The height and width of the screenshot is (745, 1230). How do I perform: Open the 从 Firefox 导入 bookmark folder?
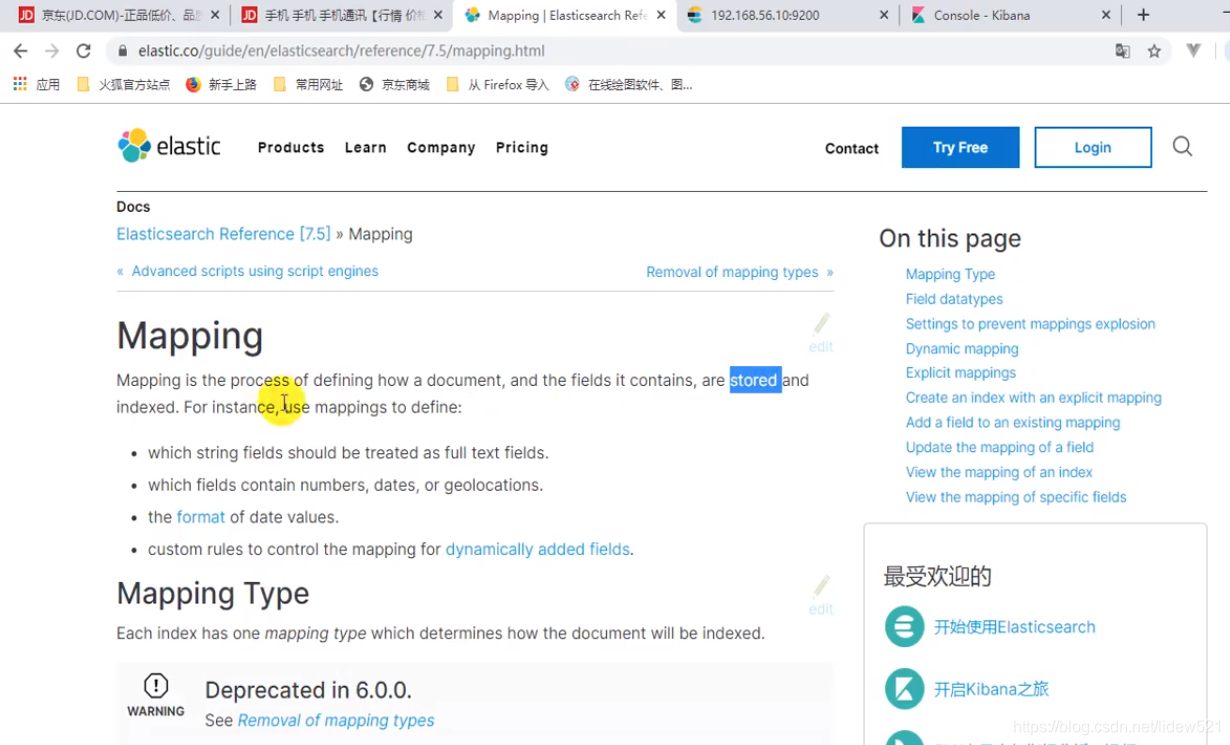point(497,85)
